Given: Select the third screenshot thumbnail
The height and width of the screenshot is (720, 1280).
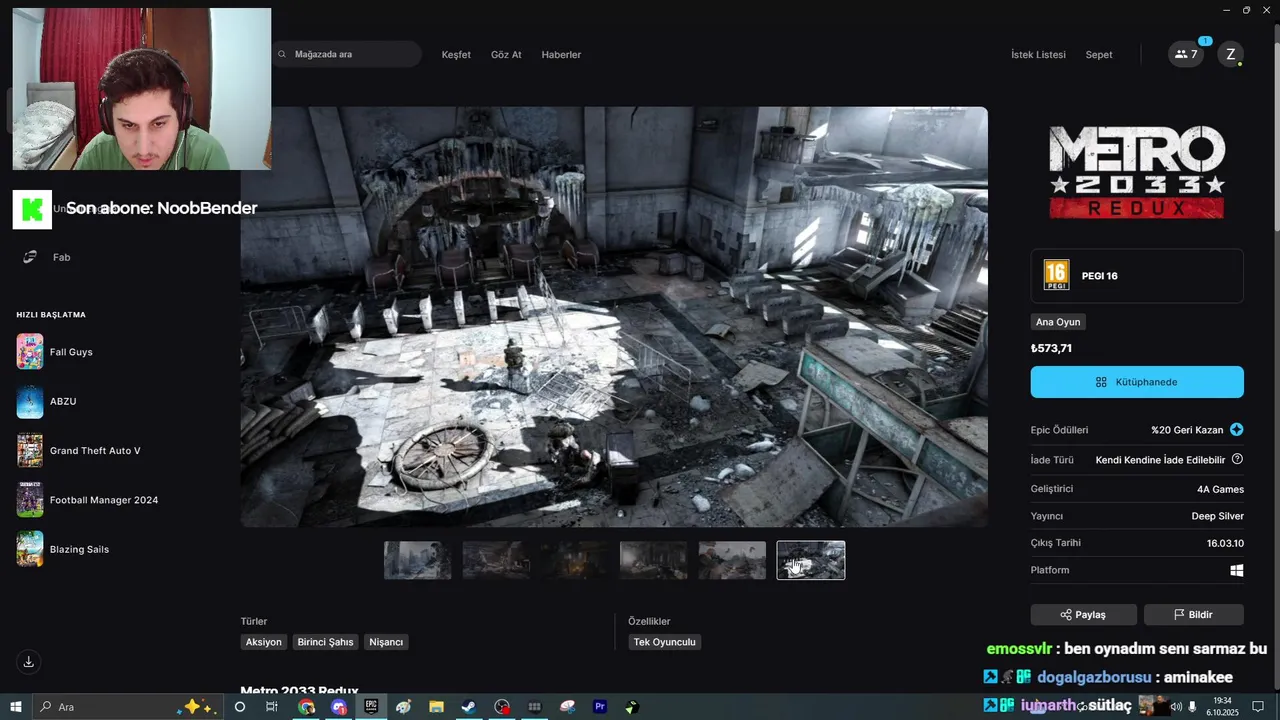Looking at the screenshot, I should tap(575, 560).
